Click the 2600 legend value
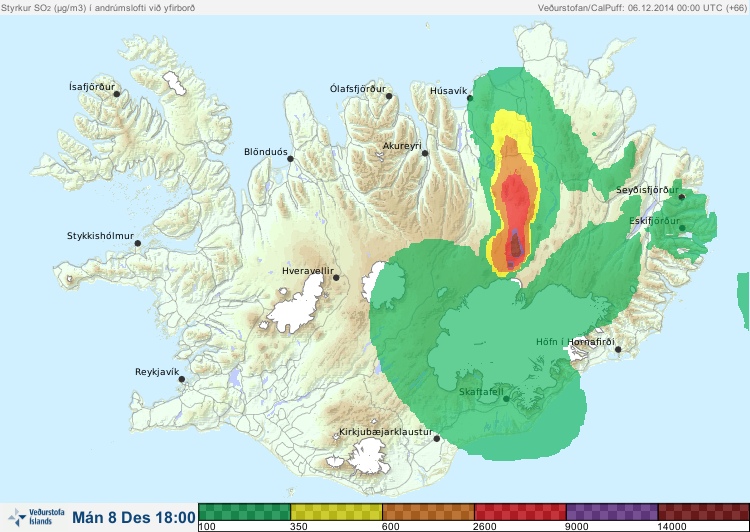The height and width of the screenshot is (532, 750). [x=485, y=527]
